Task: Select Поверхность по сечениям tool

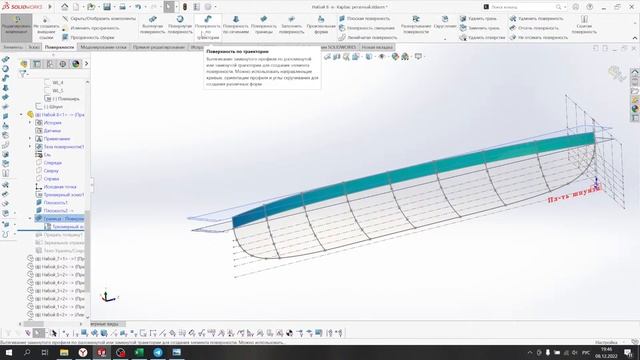Action: click(x=236, y=25)
